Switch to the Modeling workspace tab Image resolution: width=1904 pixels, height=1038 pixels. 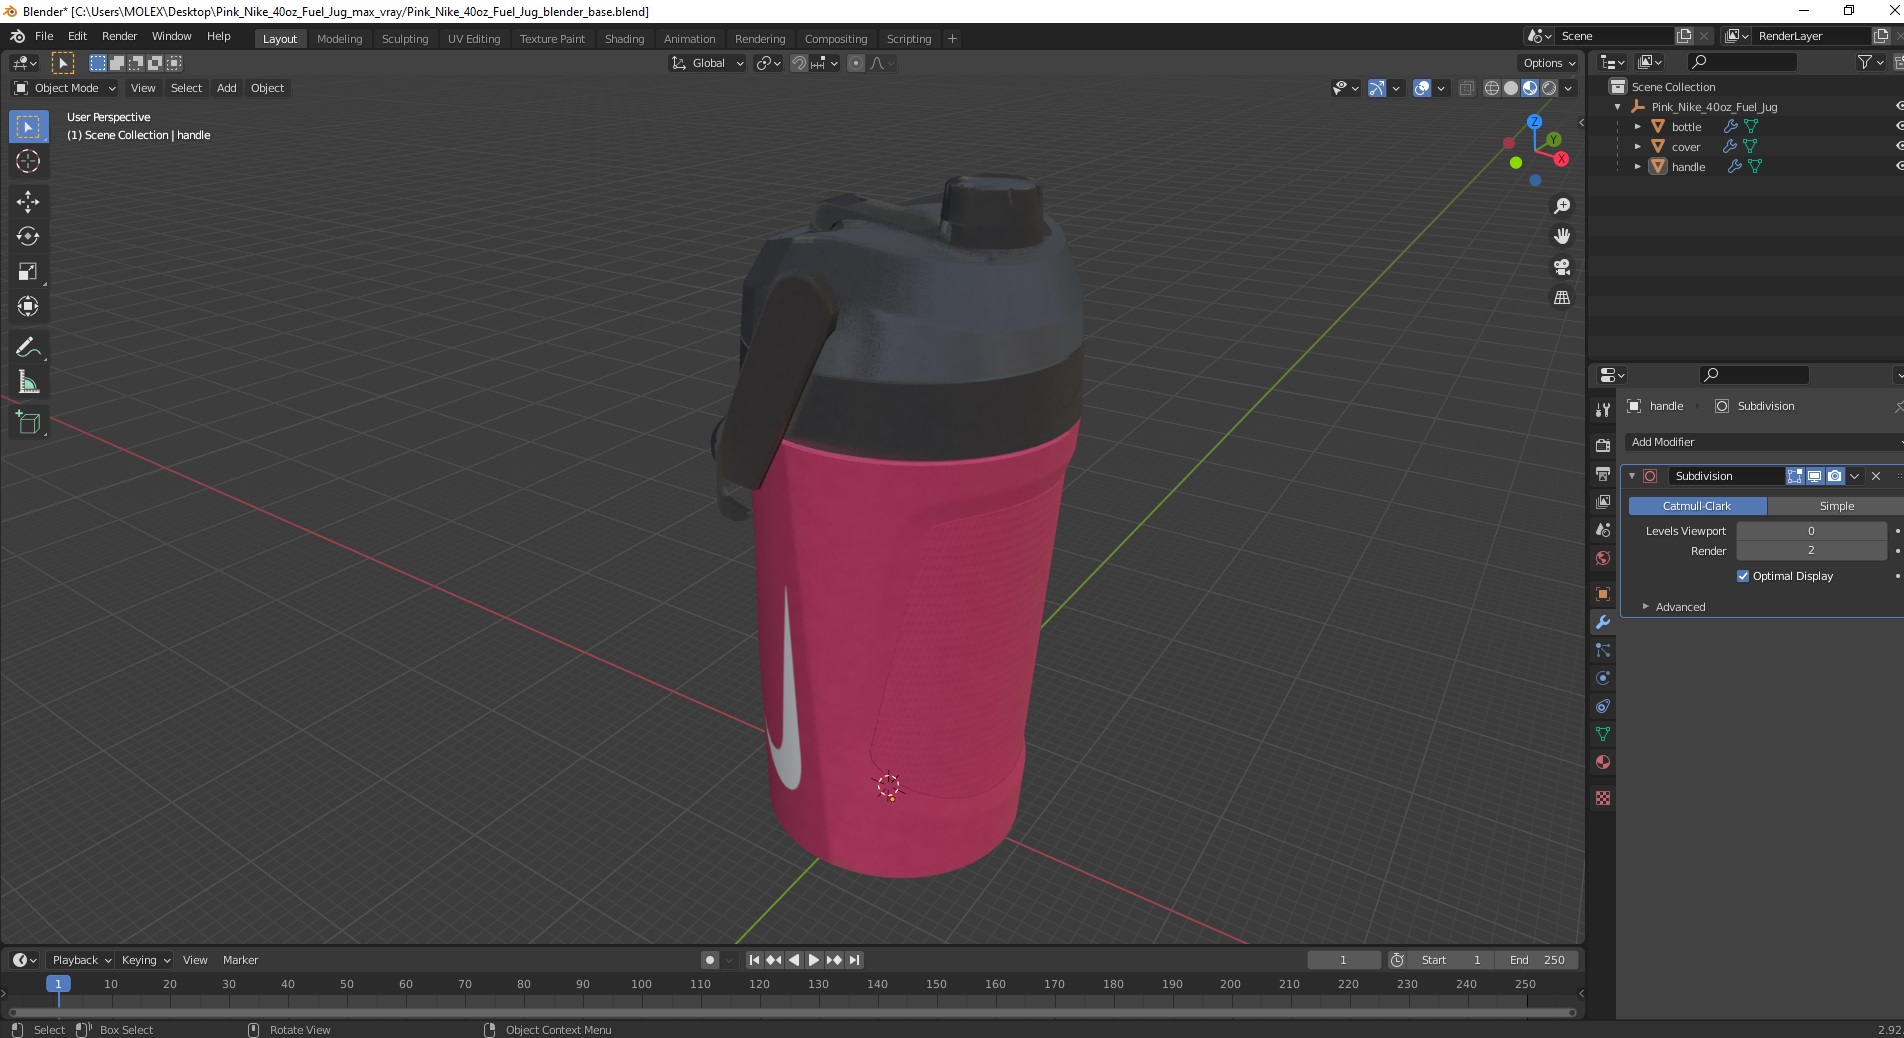(x=339, y=39)
